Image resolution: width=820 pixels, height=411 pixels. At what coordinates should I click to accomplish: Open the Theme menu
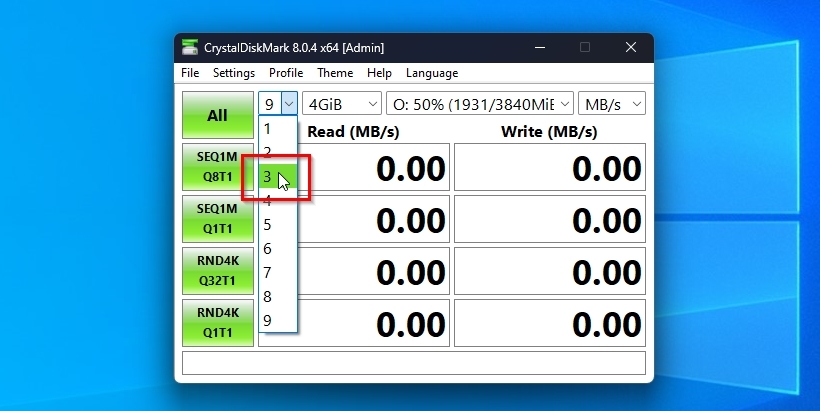pos(335,73)
